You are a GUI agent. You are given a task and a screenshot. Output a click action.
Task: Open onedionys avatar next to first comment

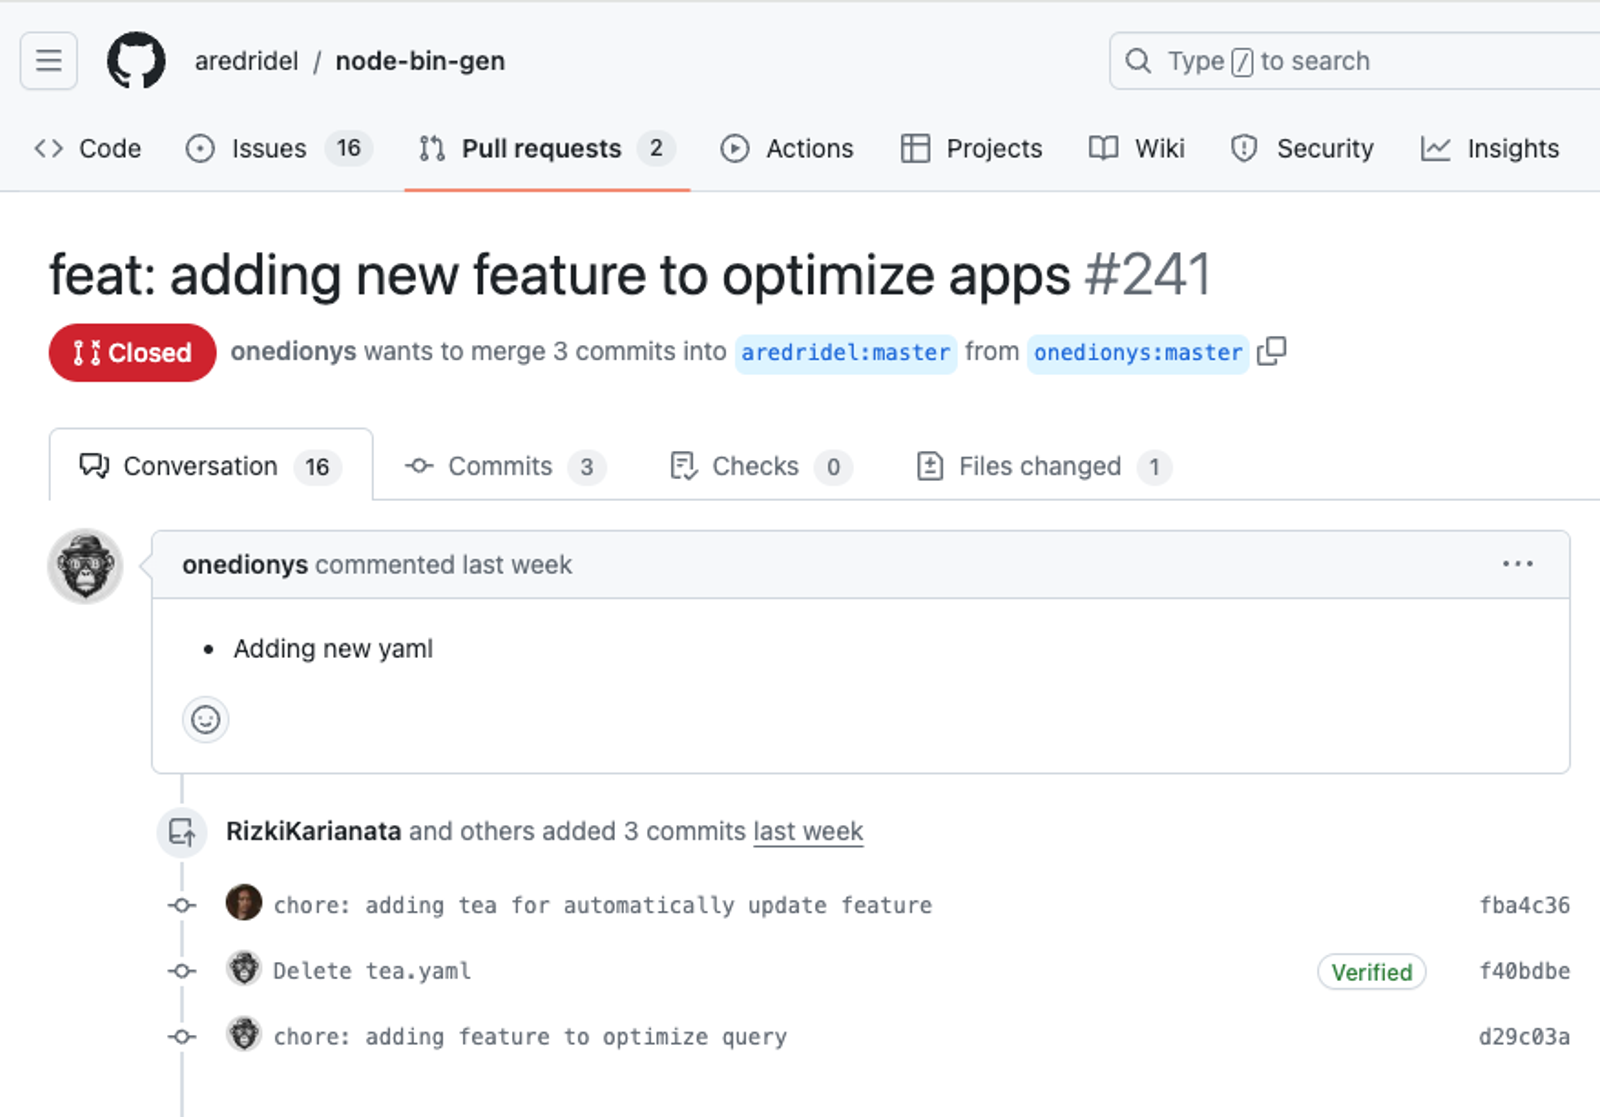86,566
